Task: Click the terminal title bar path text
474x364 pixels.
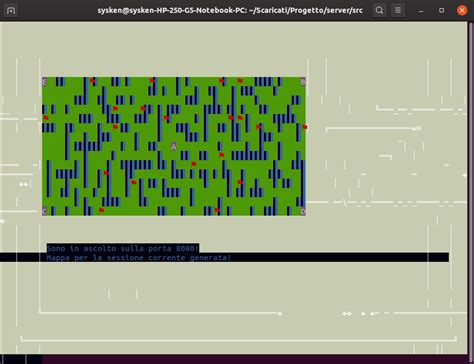Action: pyautogui.click(x=230, y=10)
